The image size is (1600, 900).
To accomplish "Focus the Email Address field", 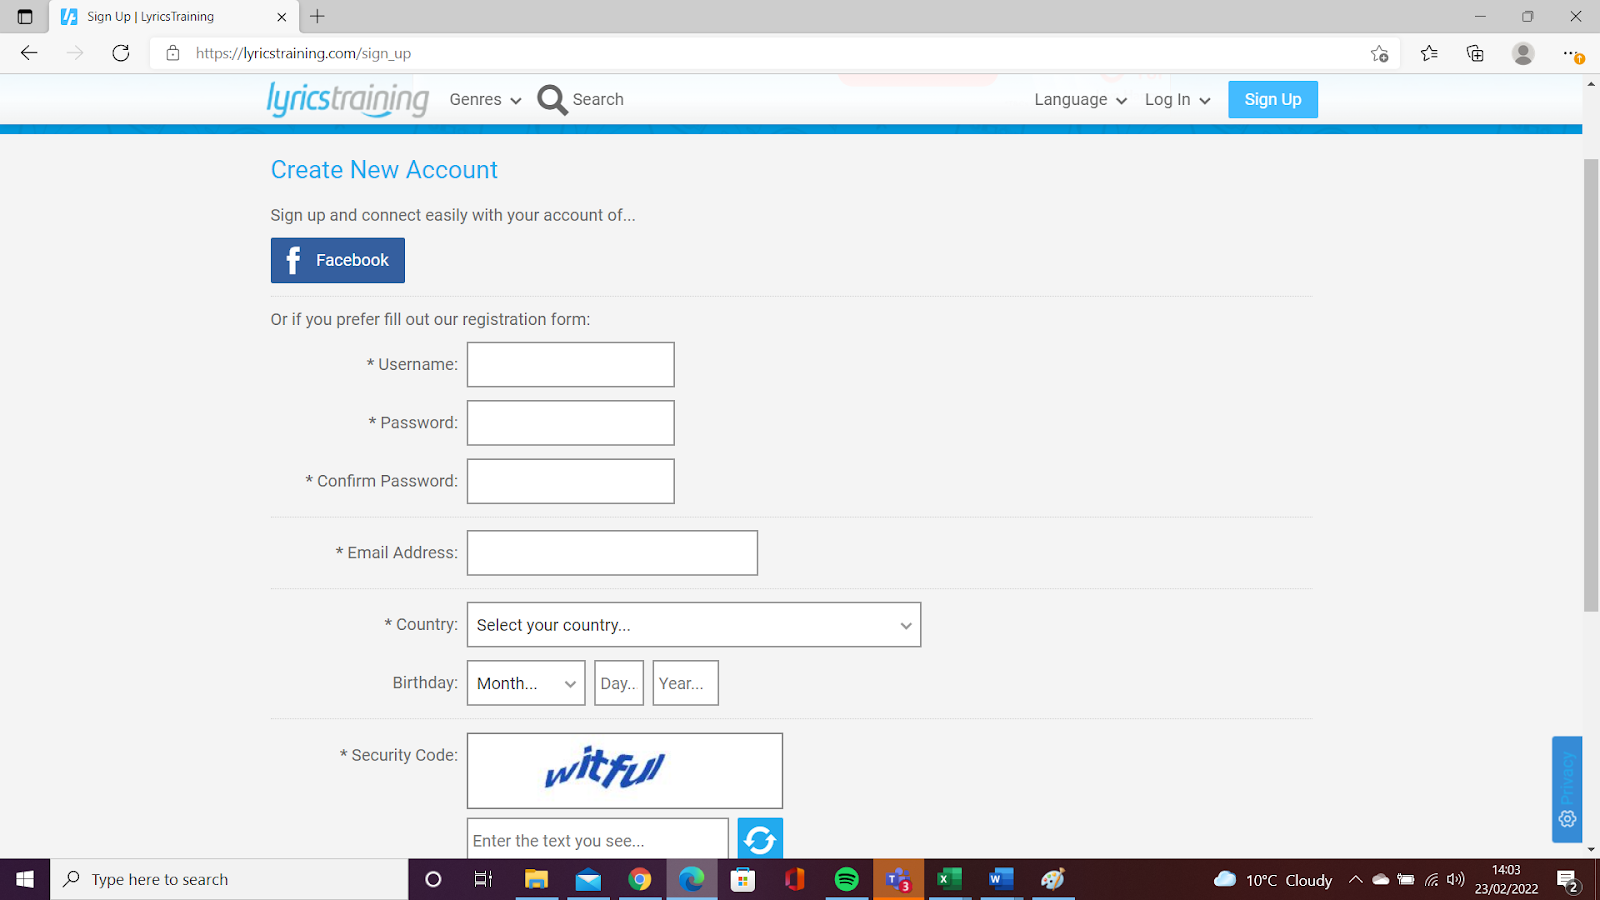I will 612,553.
